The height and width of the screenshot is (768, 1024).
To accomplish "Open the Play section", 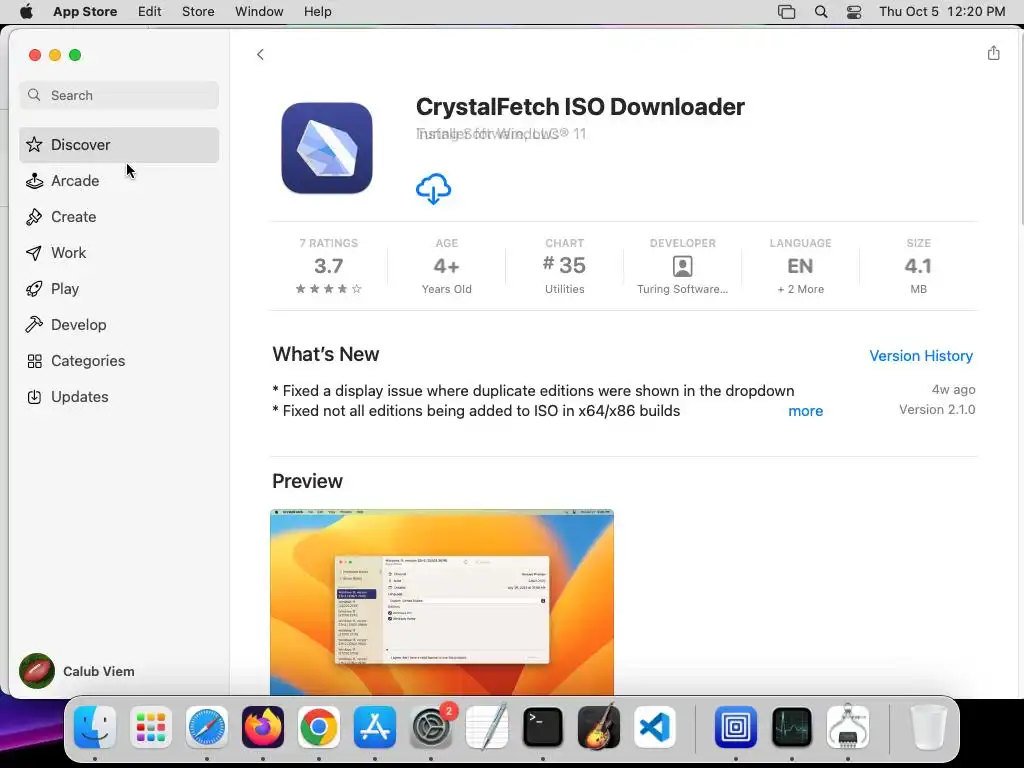I will coord(119,289).
